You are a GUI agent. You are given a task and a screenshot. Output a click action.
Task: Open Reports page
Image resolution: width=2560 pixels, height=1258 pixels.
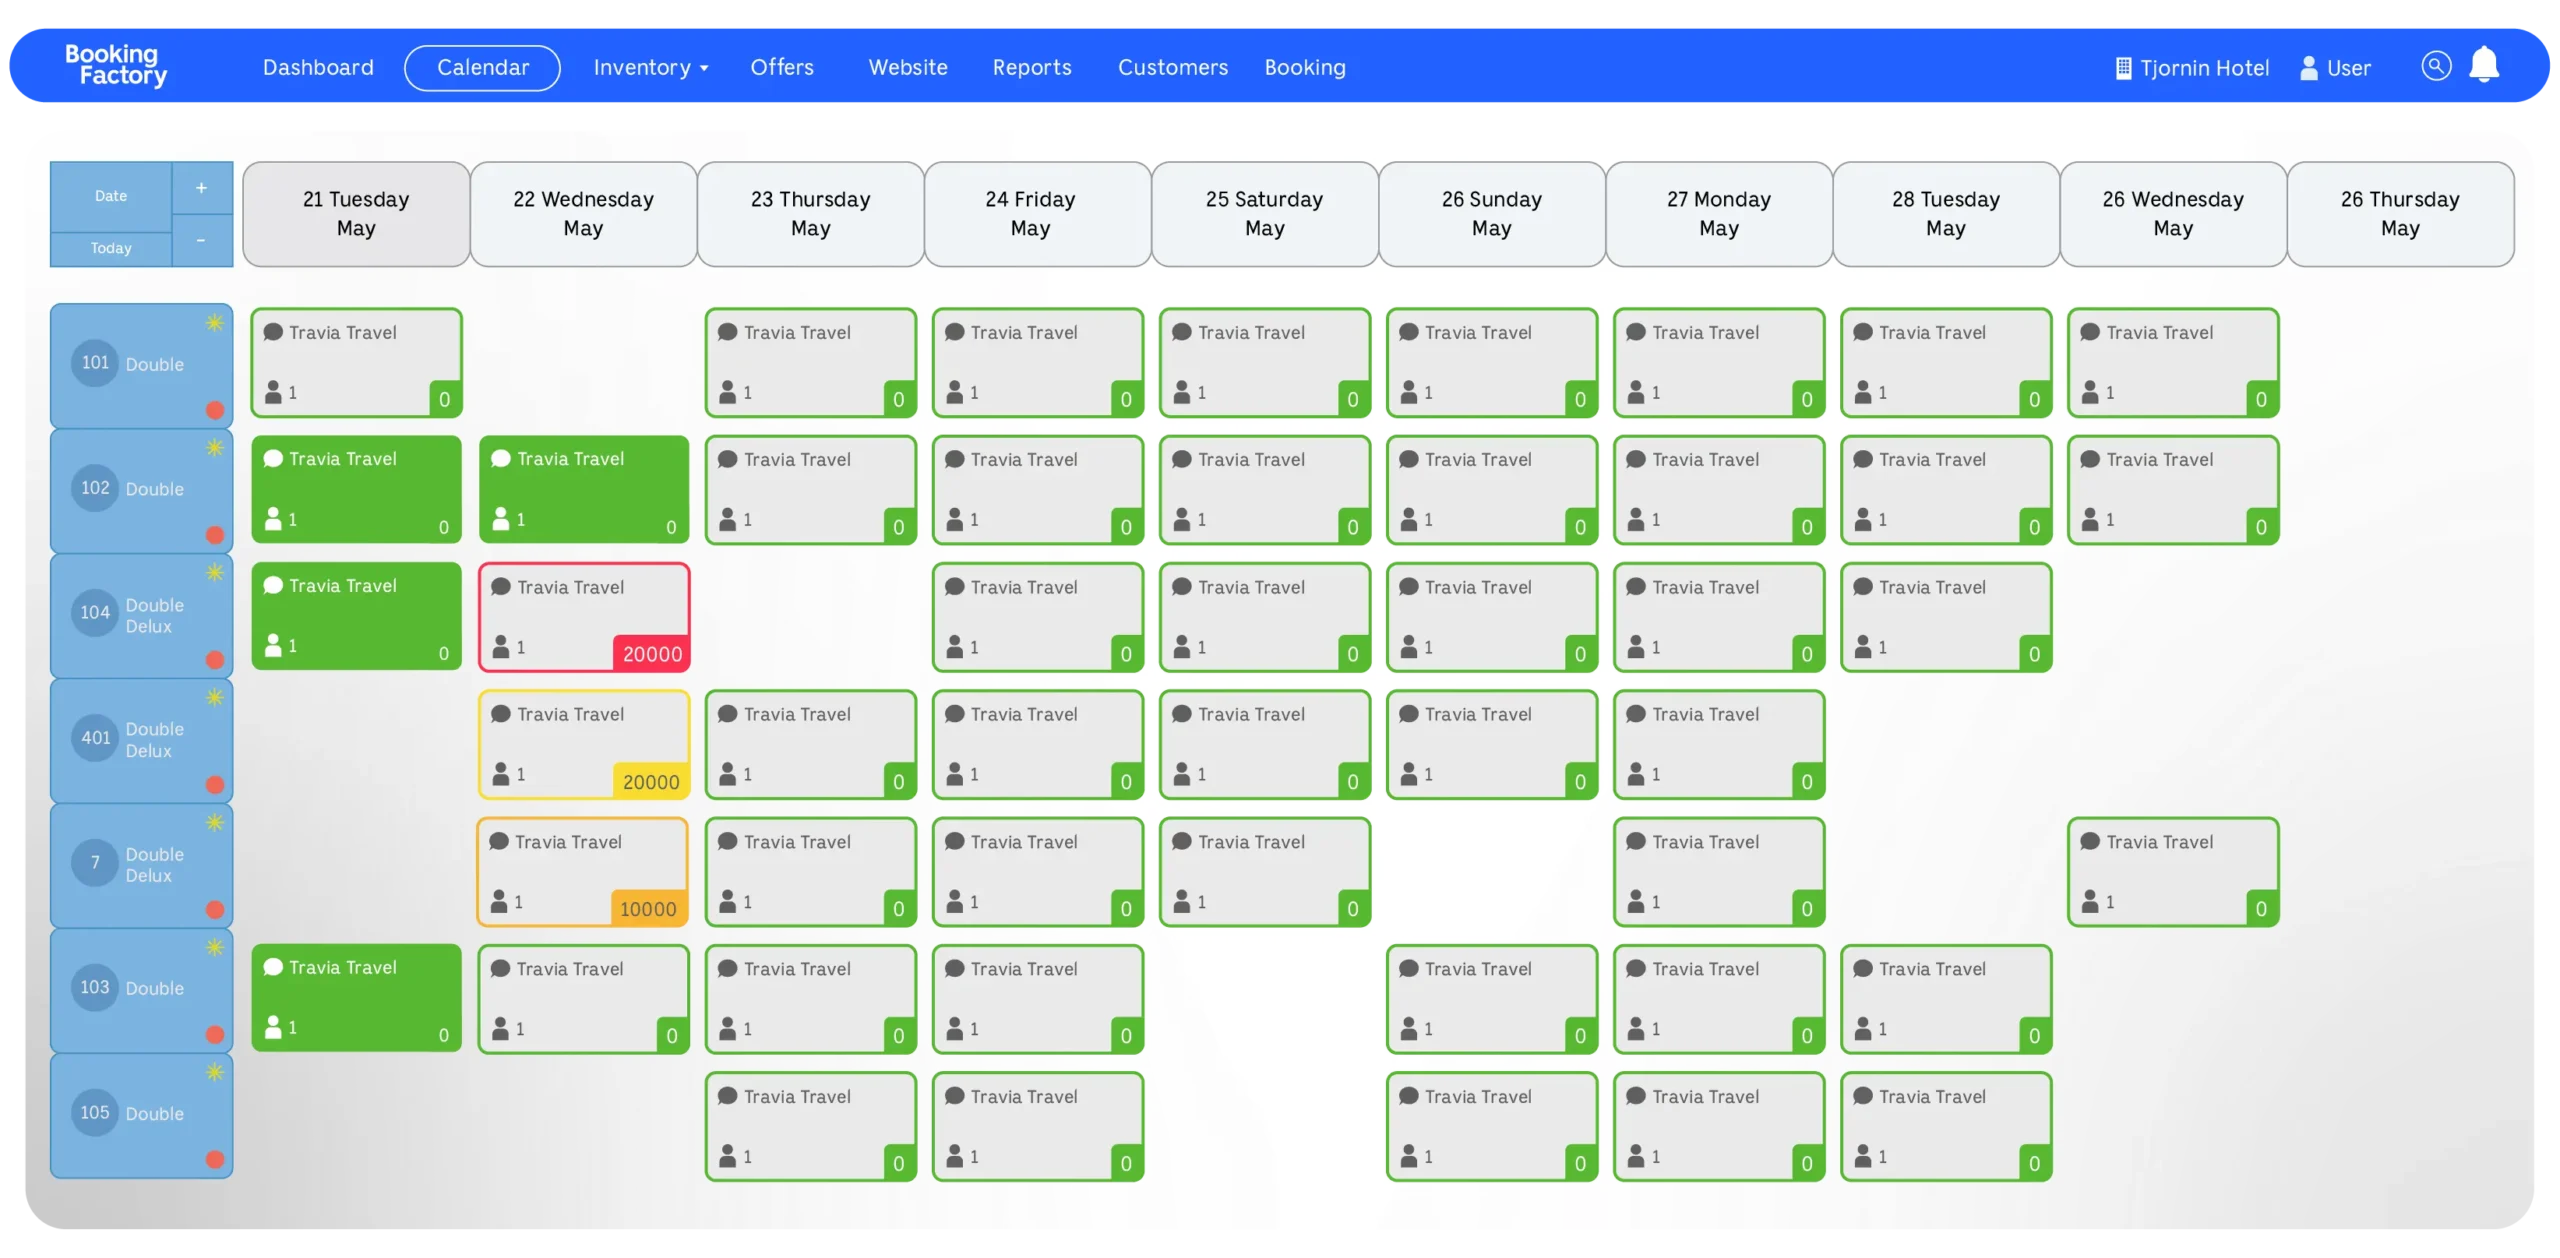1031,67
